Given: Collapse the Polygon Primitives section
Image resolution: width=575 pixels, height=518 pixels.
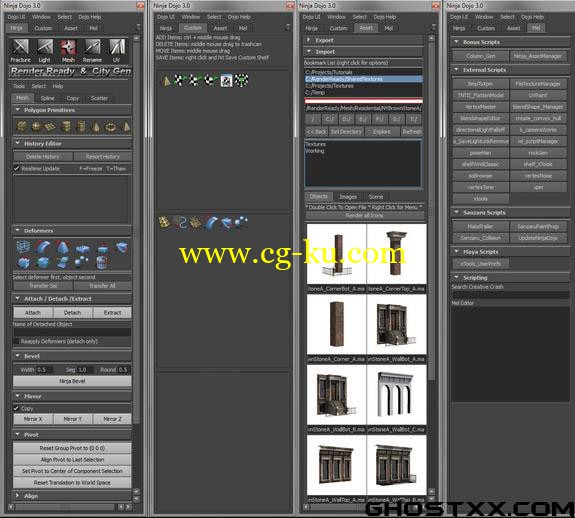Looking at the screenshot, I should point(17,110).
